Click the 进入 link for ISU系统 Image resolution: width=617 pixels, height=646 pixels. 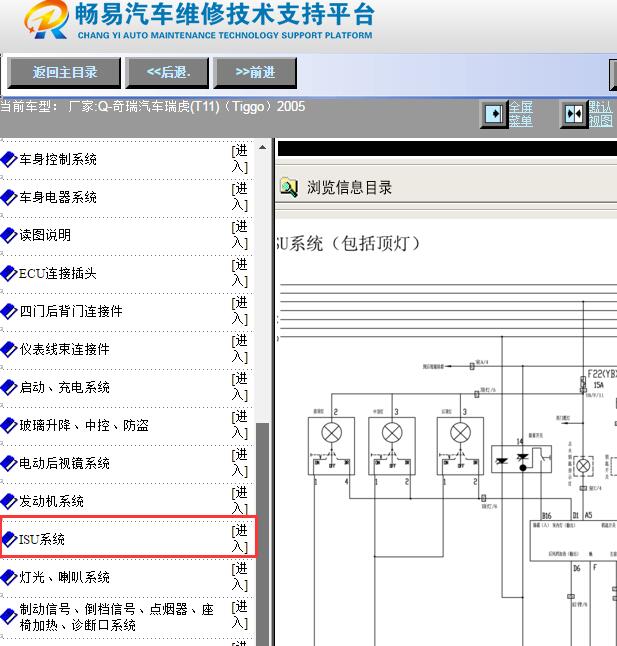point(240,539)
